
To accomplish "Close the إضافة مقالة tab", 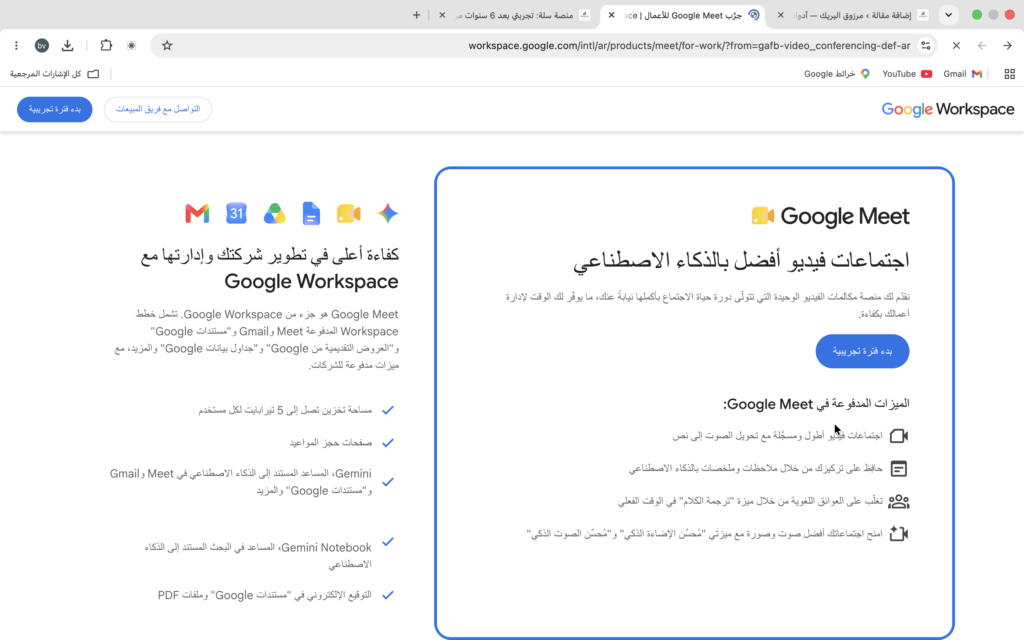I will 780,15.
